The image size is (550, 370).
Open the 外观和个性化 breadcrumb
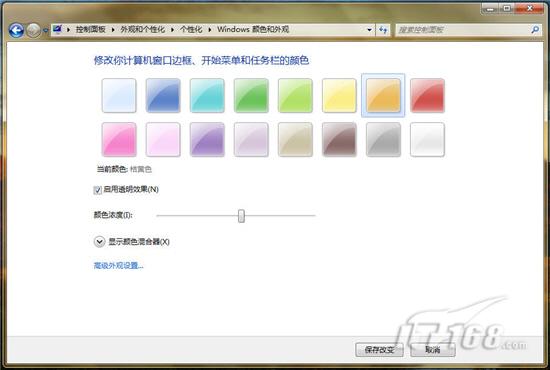[x=143, y=29]
